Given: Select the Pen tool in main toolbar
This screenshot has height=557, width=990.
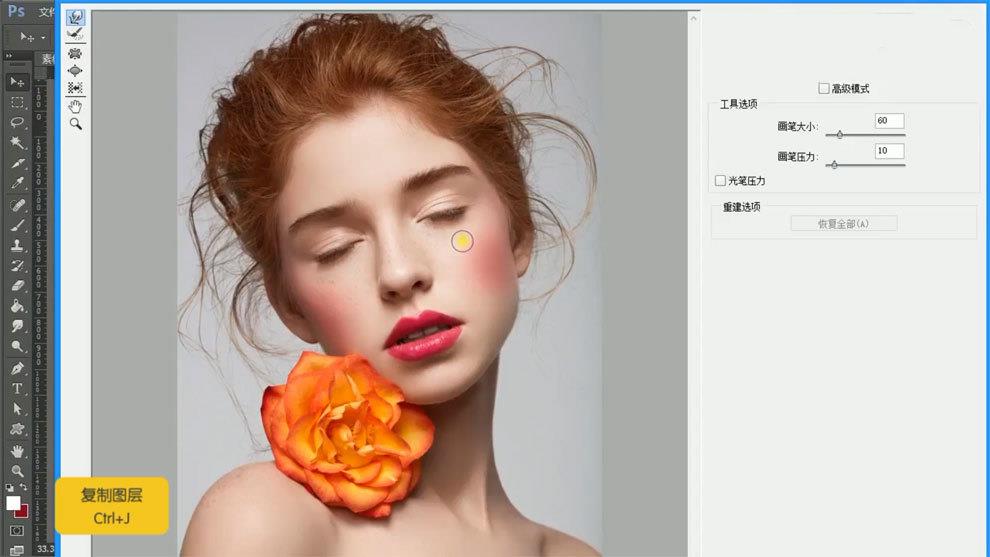Looking at the screenshot, I should (17, 368).
